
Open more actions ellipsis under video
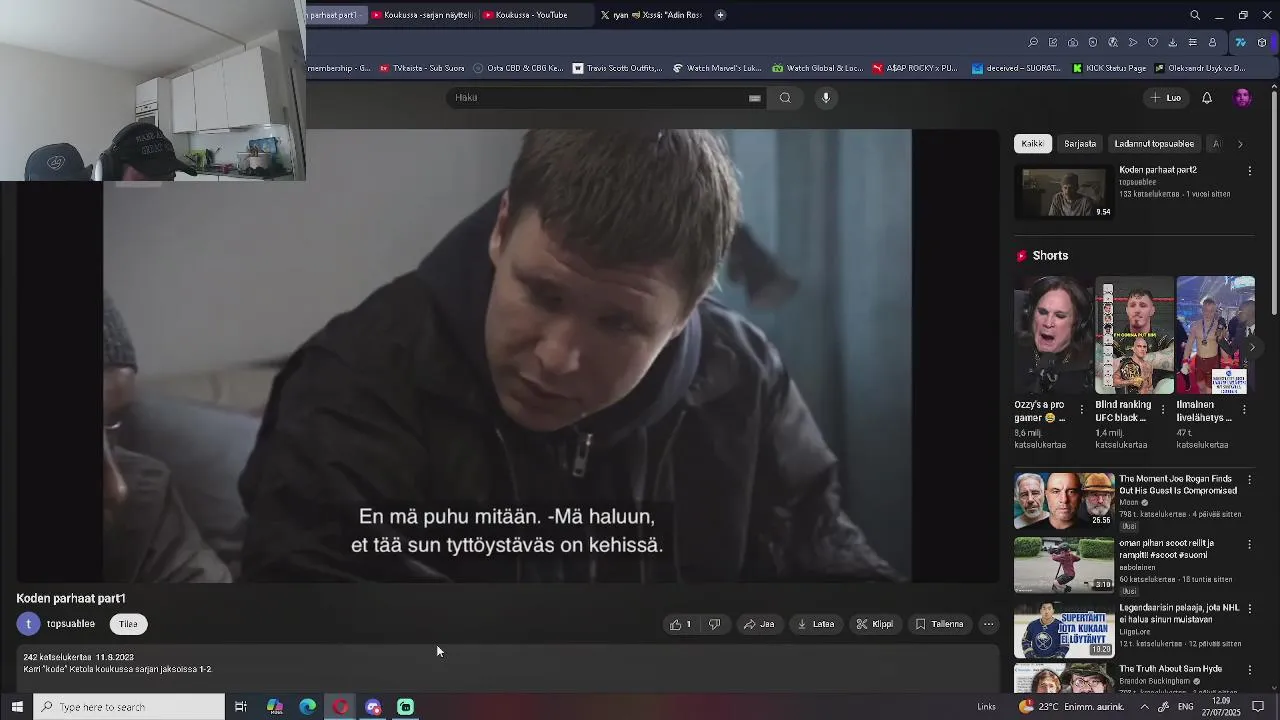988,624
